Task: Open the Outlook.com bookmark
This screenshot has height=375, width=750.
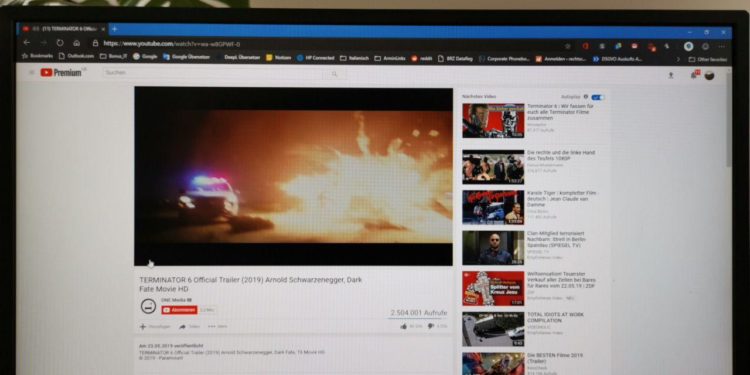Action: point(77,56)
